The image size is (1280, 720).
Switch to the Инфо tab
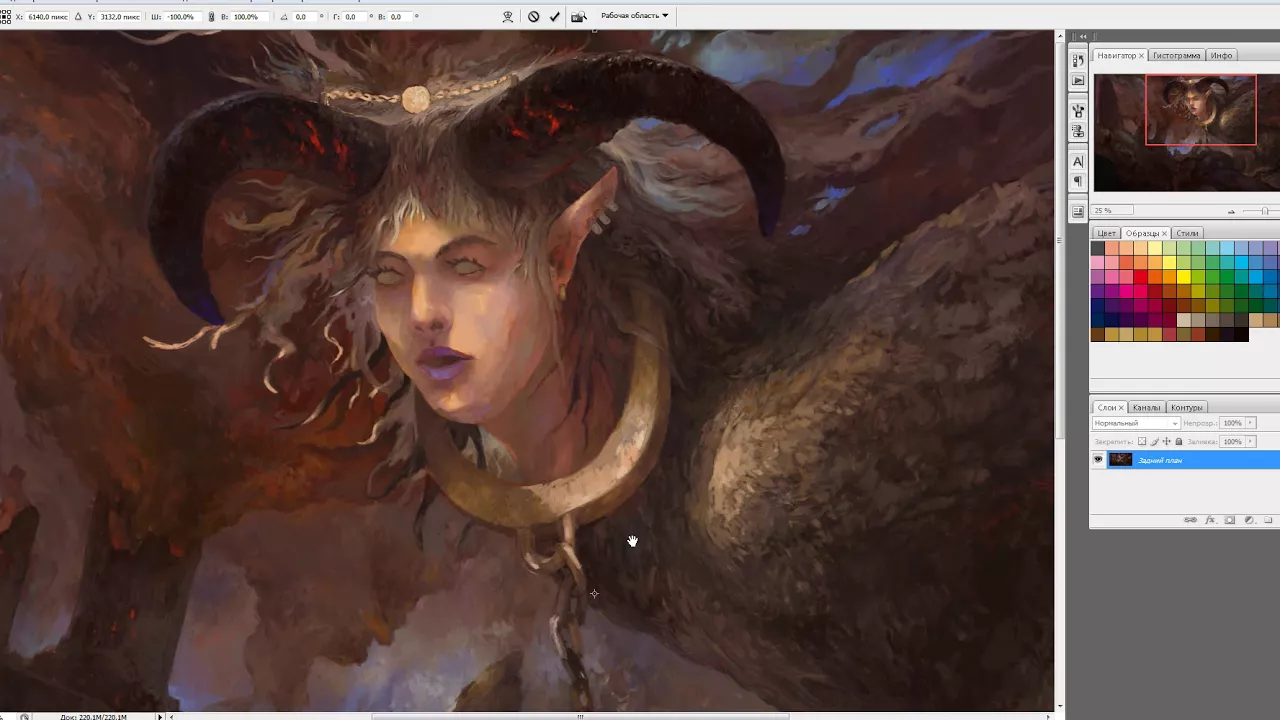[1221, 55]
